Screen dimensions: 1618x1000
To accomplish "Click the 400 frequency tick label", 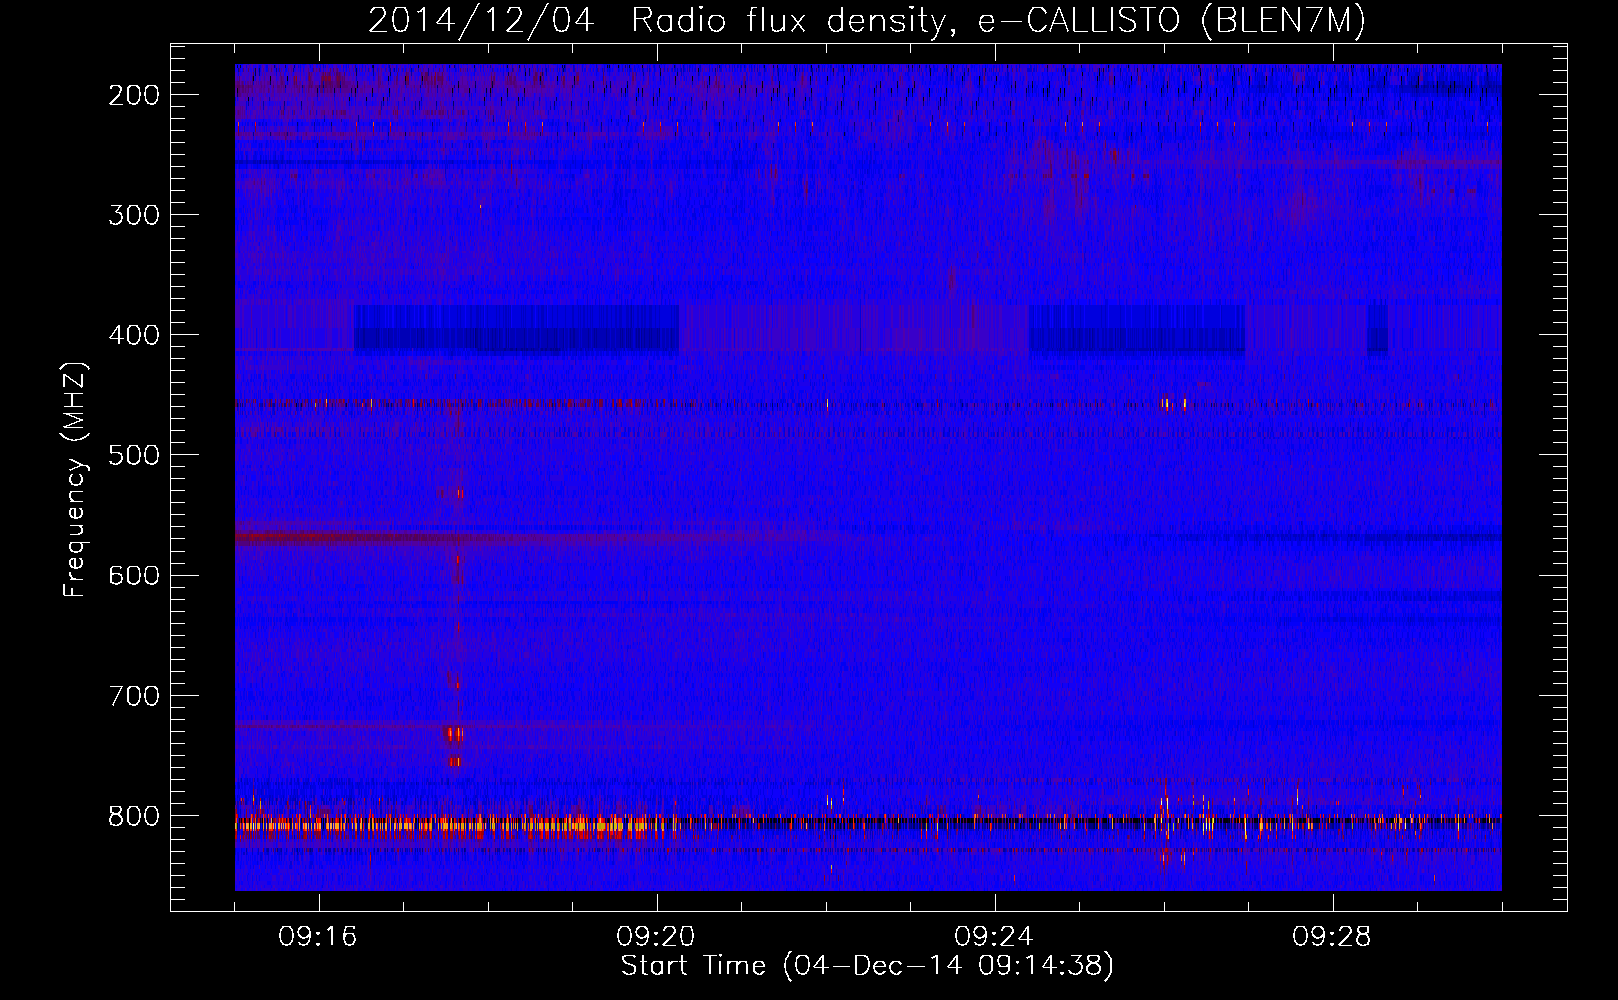I will [x=133, y=335].
